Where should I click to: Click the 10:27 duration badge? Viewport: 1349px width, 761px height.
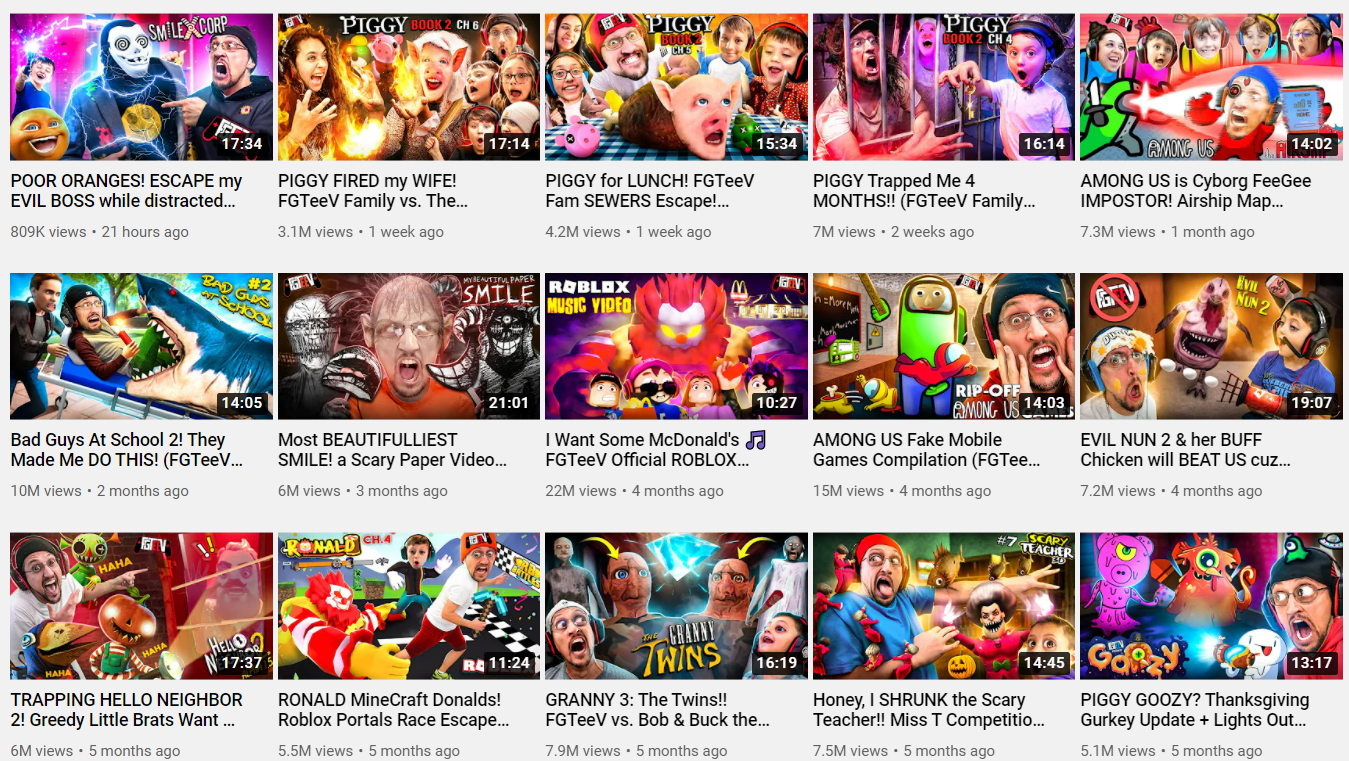777,403
